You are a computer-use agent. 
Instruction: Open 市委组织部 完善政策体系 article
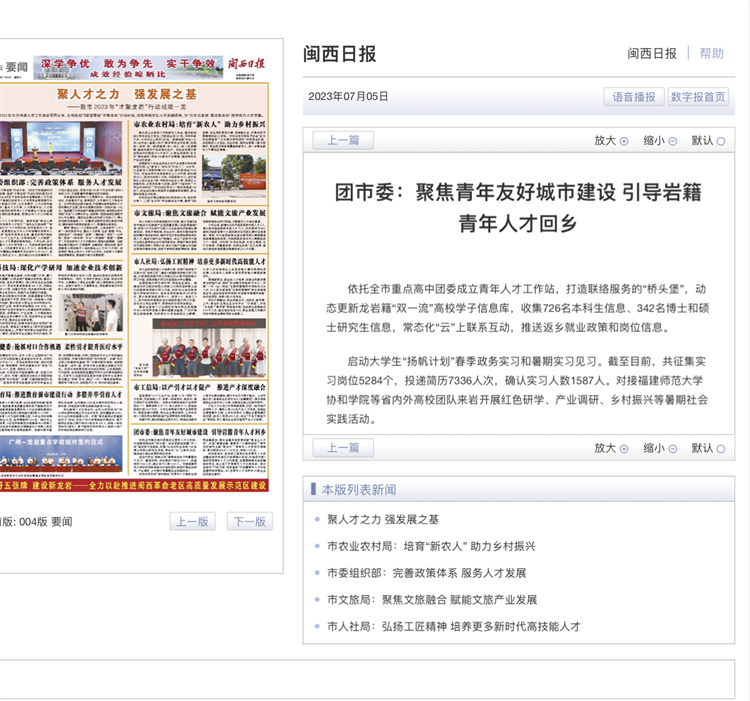(427, 573)
